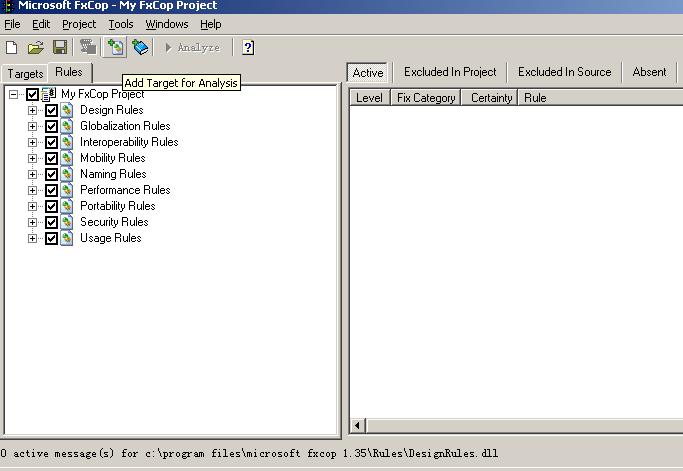The width and height of the screenshot is (683, 471).
Task: Collapse the My FxCop Project tree node
Action: pyautogui.click(x=14, y=94)
